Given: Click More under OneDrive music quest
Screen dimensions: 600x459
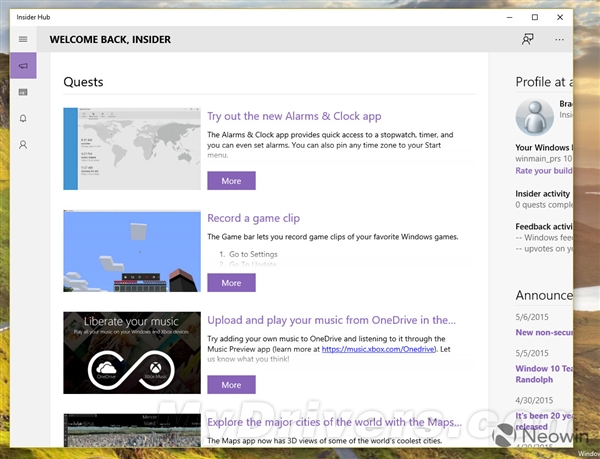Looking at the screenshot, I should [x=231, y=385].
